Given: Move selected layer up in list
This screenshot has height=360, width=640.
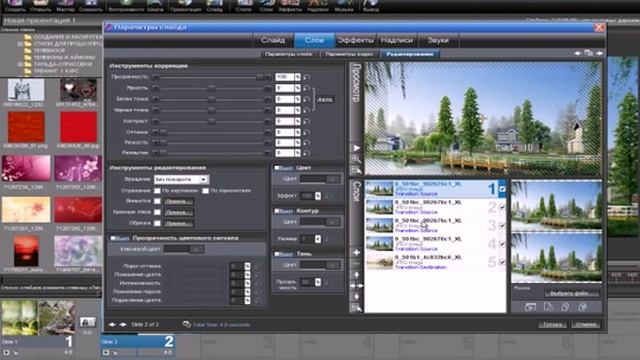Looking at the screenshot, I should click(356, 275).
